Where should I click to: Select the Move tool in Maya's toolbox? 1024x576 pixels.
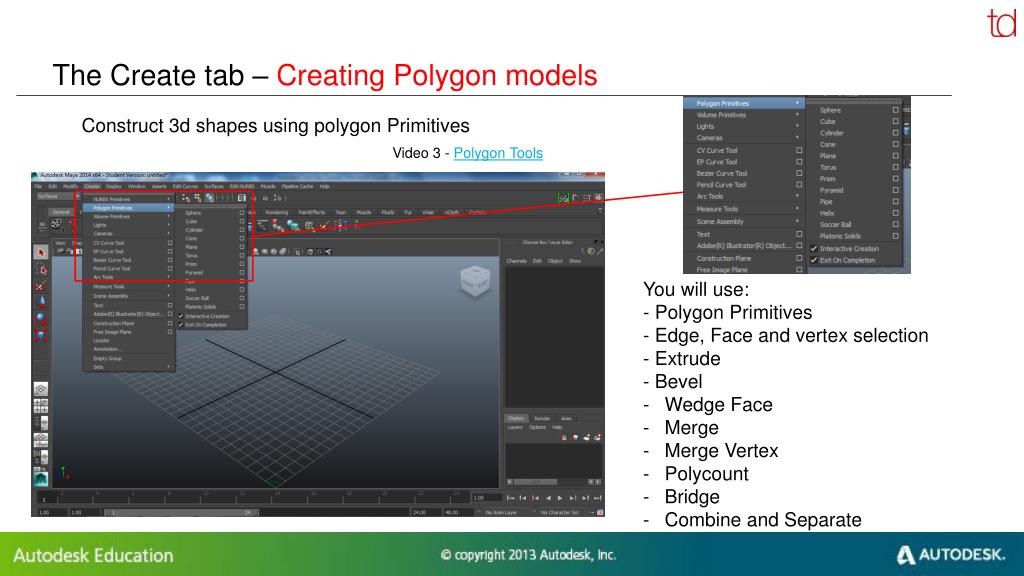pos(40,302)
